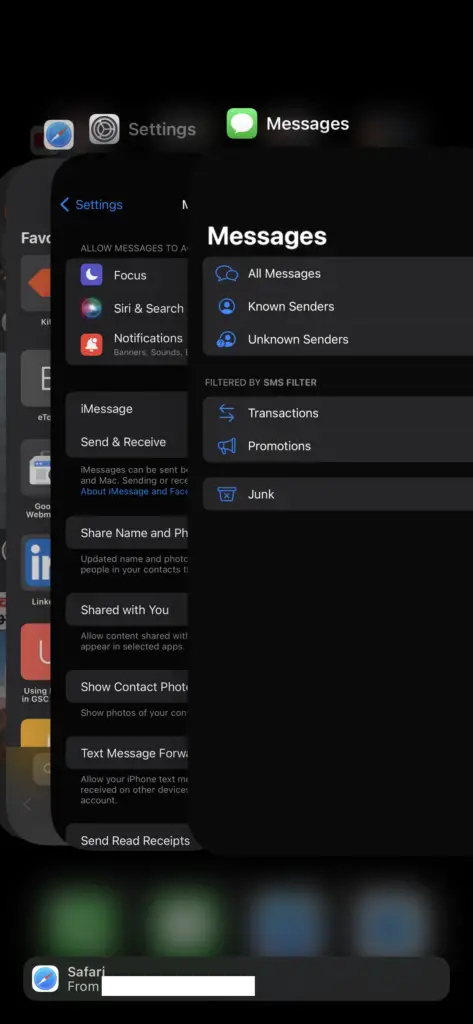Tap the Messages app title label
The width and height of the screenshot is (473, 1024).
pyautogui.click(x=308, y=123)
